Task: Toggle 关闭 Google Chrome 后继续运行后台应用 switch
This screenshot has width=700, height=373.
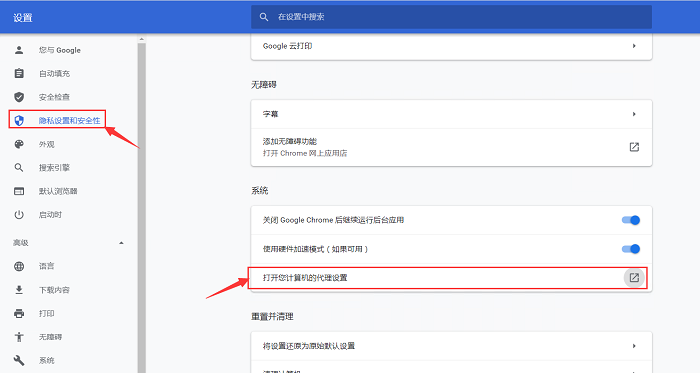Action: 631,220
